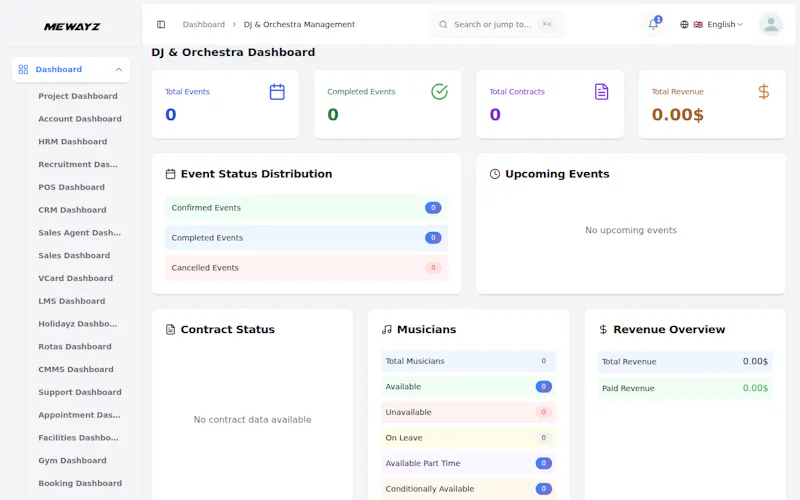Screen dimensions: 800x500
Task: Click the Upcoming Events clock icon
Action: (494, 174)
